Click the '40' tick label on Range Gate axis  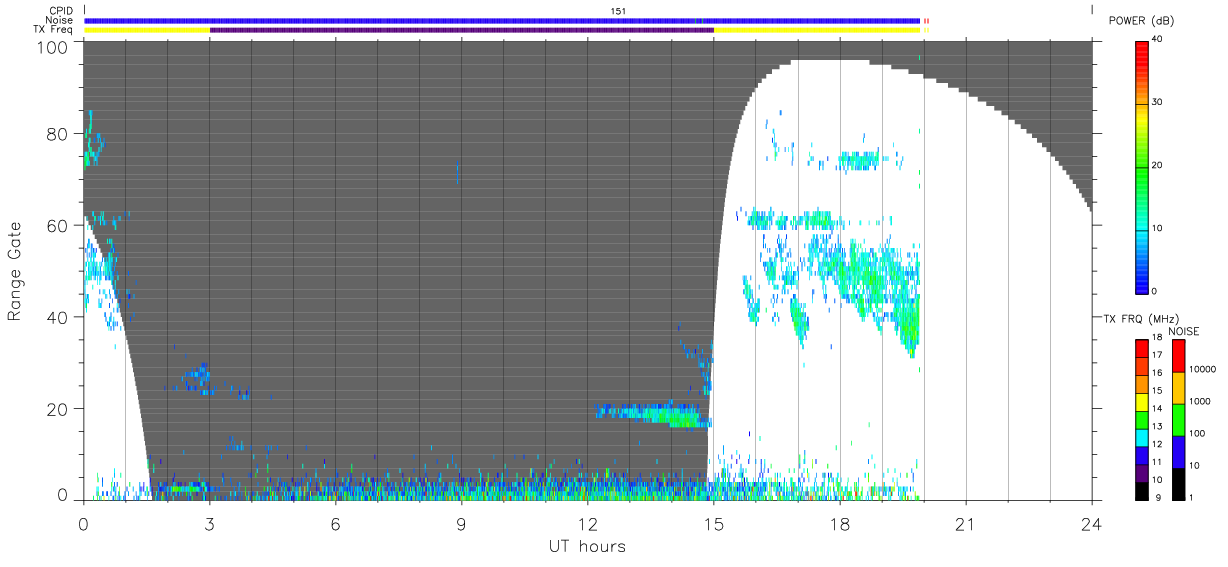(x=59, y=317)
